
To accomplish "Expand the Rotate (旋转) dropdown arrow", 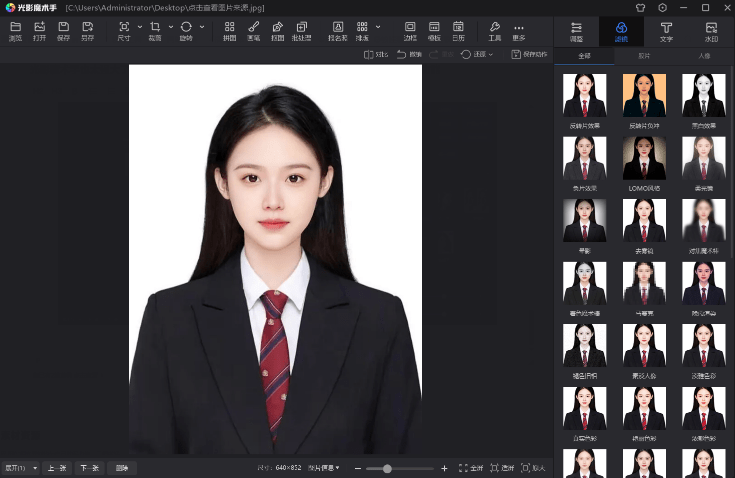I will pos(201,27).
